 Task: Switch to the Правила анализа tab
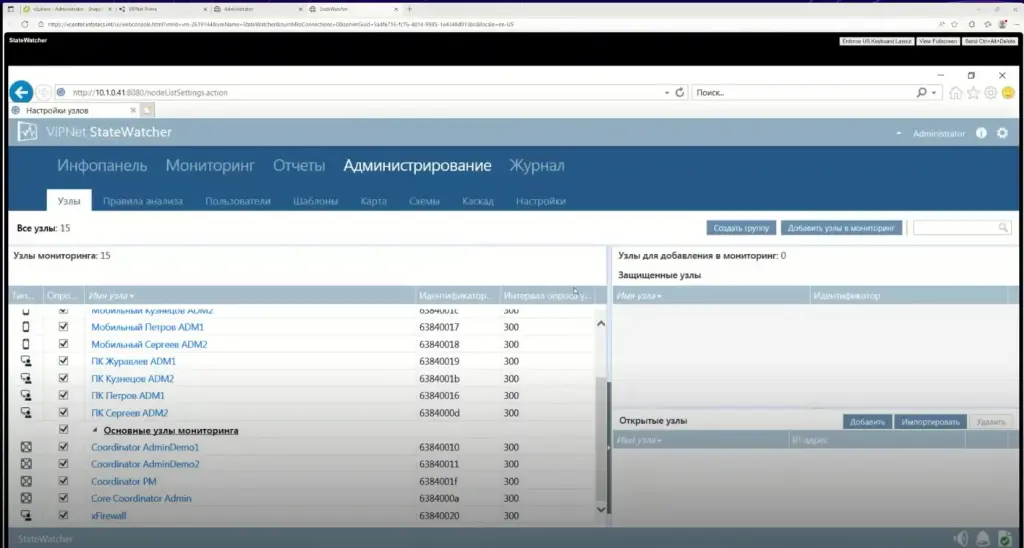[x=143, y=201]
